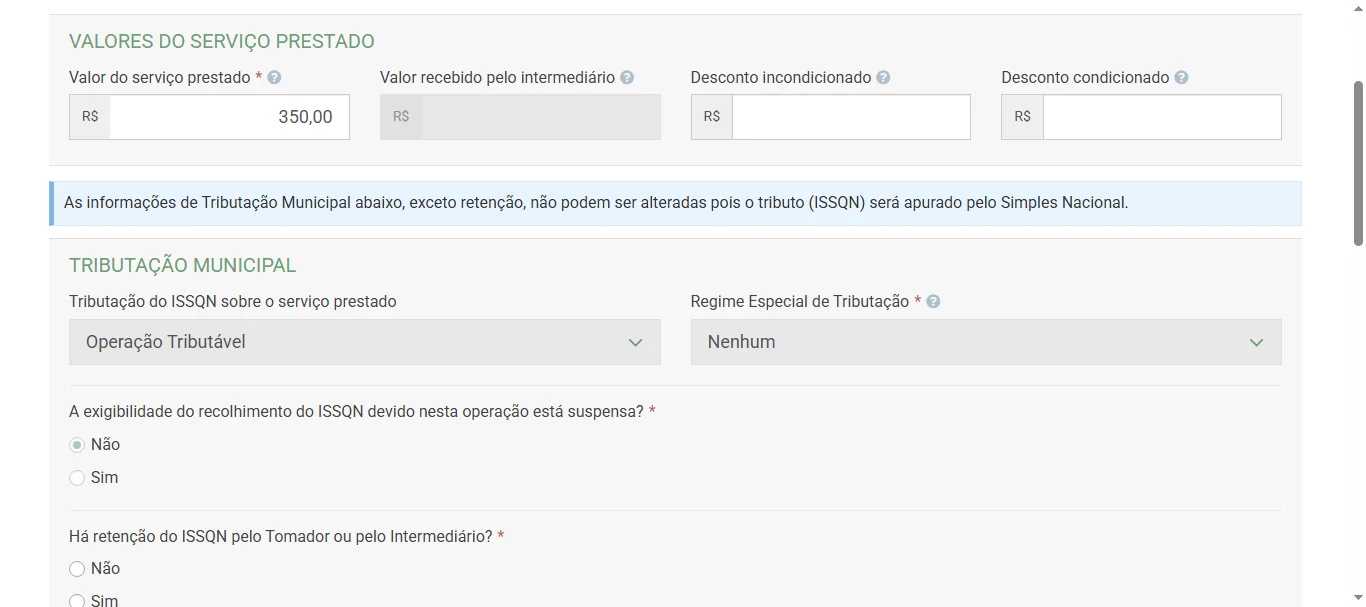Expand the chevron on Operação Tributável selector
This screenshot has height=607, width=1366.
click(x=636, y=341)
